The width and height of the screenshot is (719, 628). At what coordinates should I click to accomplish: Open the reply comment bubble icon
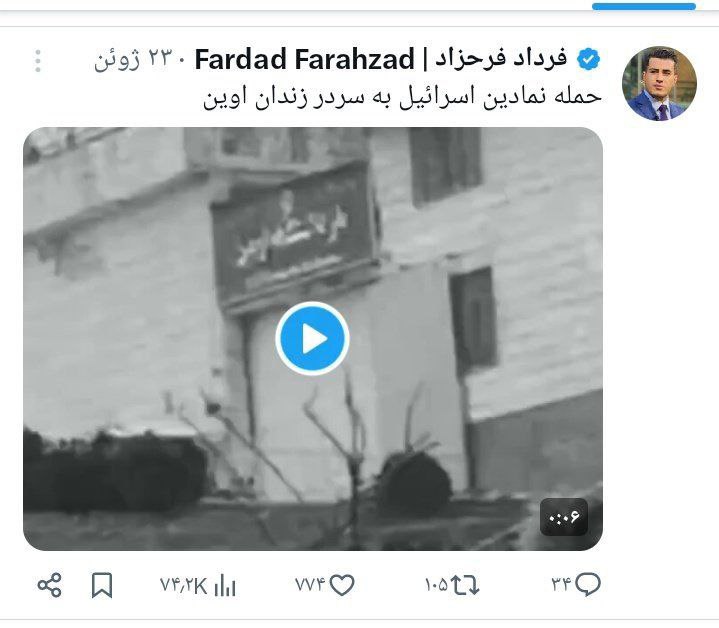pyautogui.click(x=588, y=584)
